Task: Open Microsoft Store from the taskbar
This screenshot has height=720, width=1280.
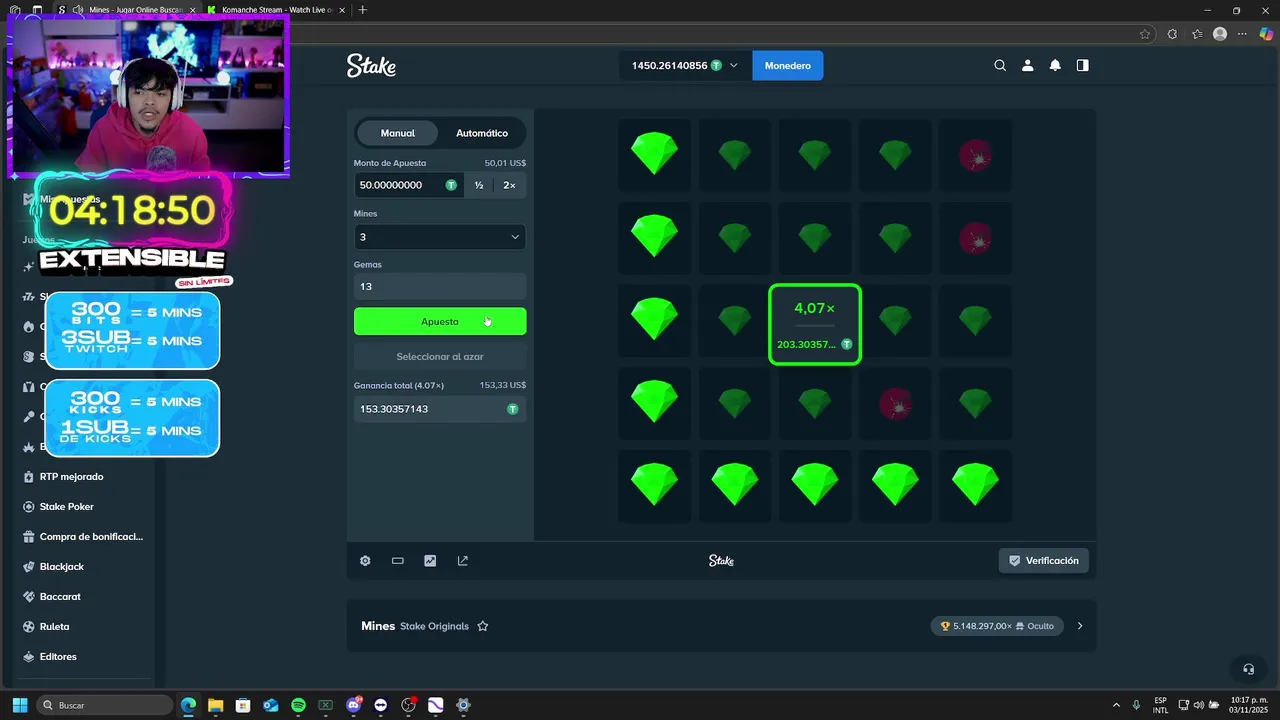Action: pyautogui.click(x=243, y=705)
